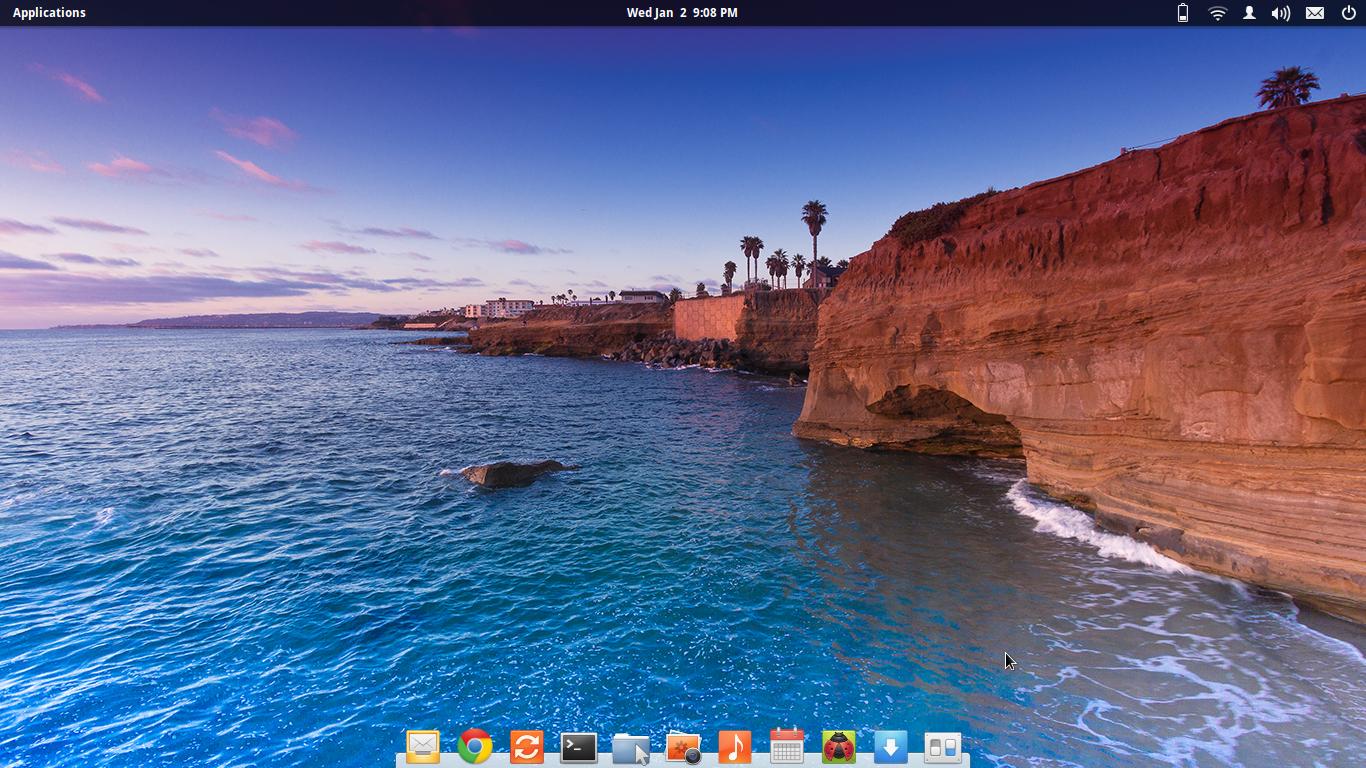Open the Terminal from the dock
Image resolution: width=1366 pixels, height=768 pixels.
click(x=579, y=747)
